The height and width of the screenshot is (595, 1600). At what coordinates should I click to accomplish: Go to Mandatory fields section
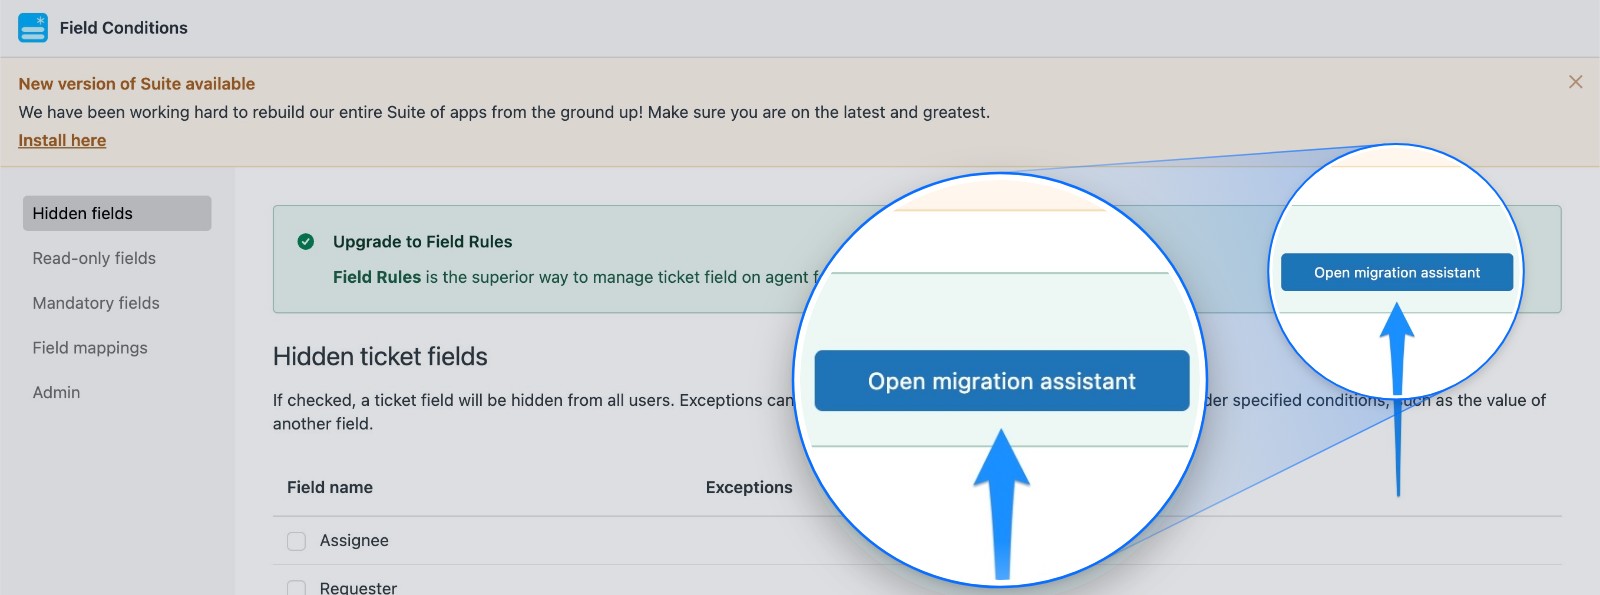pyautogui.click(x=96, y=303)
